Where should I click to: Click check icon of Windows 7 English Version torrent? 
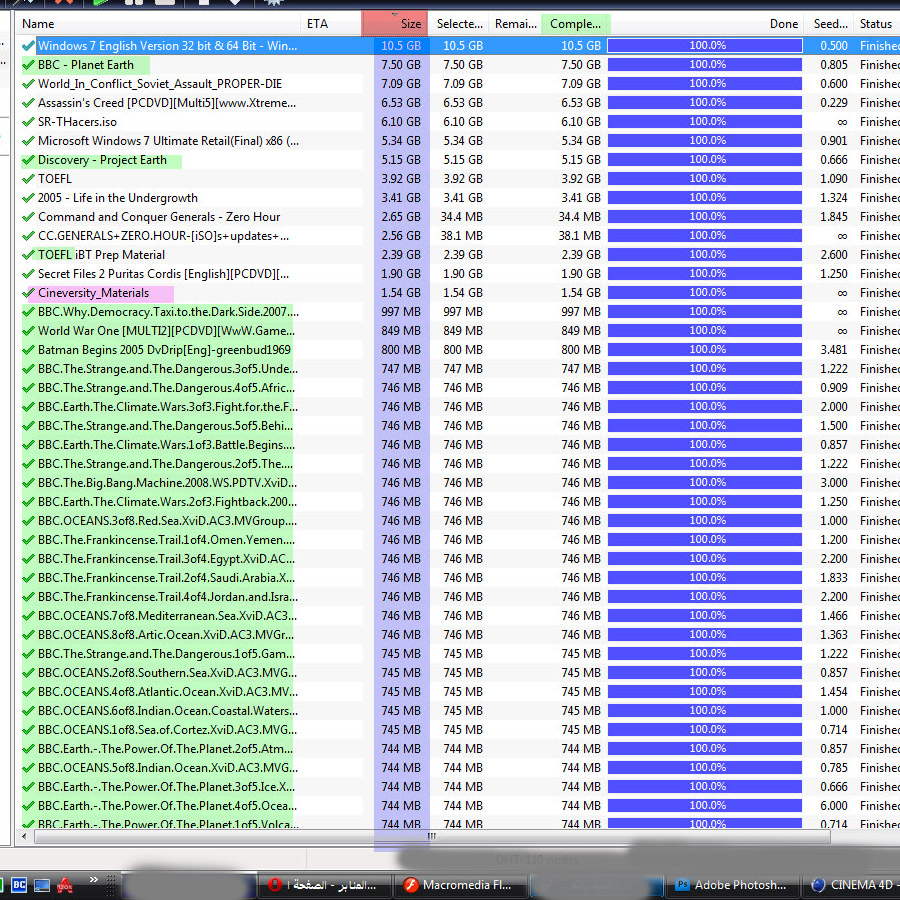point(28,46)
